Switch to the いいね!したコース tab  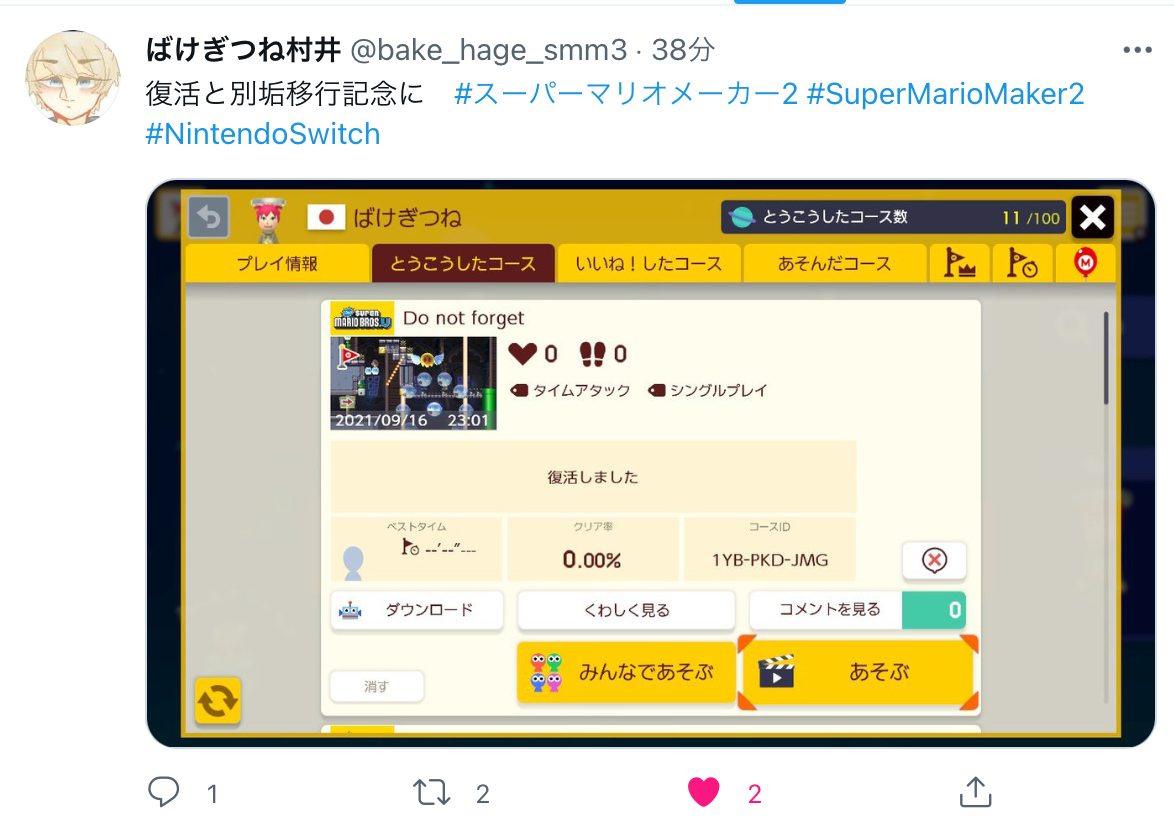[x=648, y=264]
